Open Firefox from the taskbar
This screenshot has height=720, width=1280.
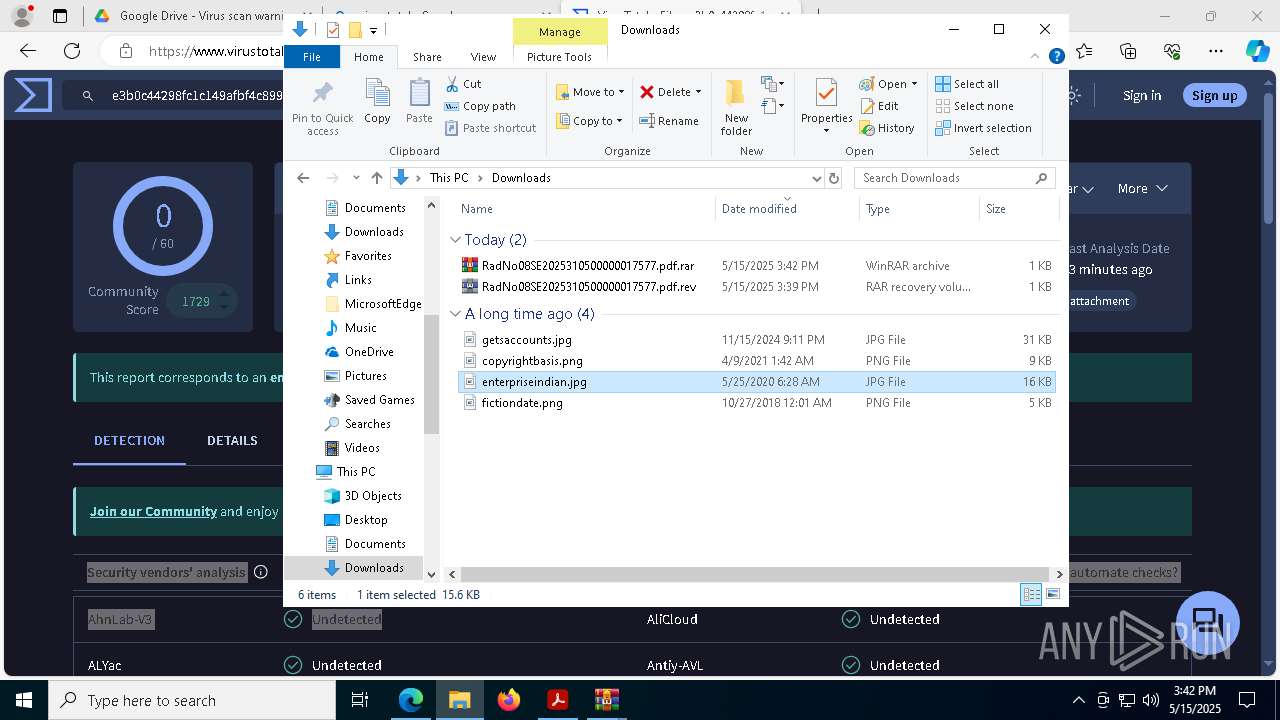pos(508,700)
